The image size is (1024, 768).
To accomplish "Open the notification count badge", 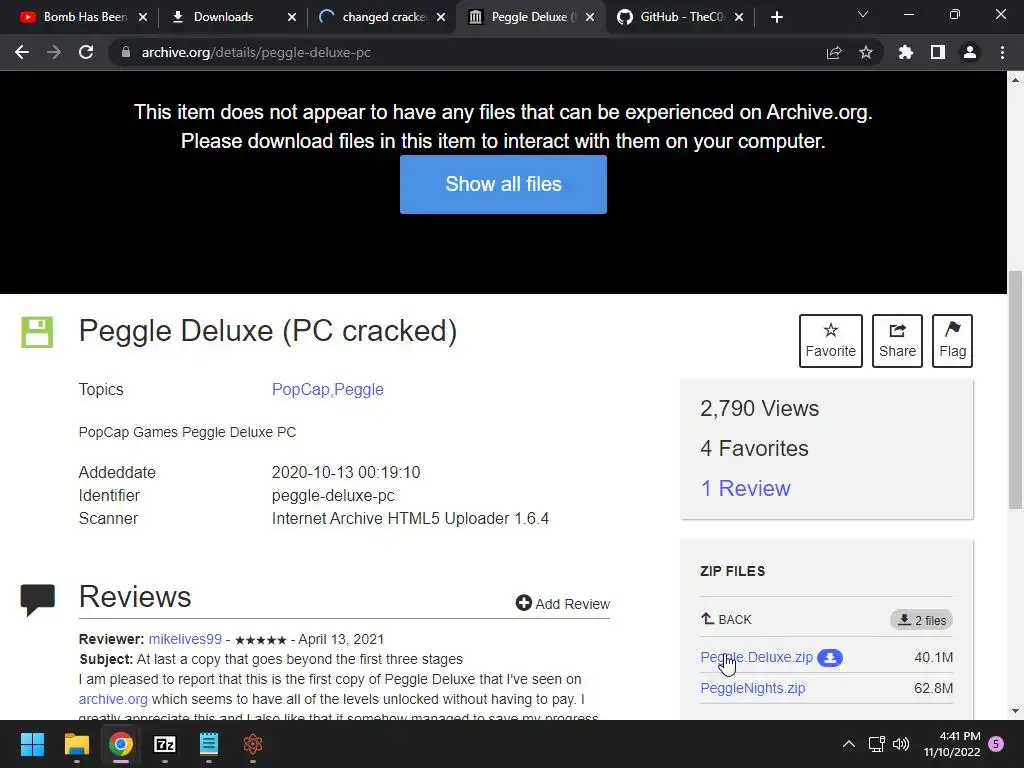I will (997, 744).
